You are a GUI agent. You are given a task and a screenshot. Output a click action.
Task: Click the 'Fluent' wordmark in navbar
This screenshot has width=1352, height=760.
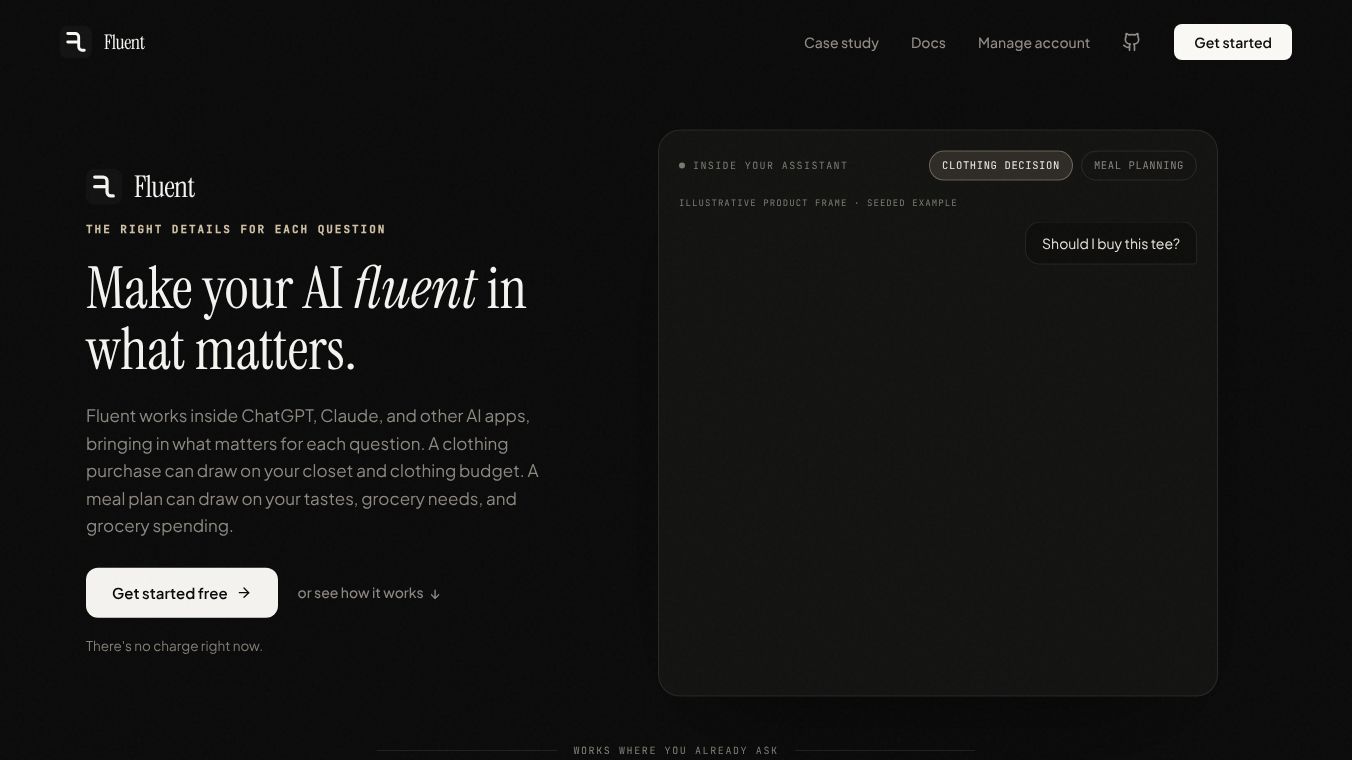click(x=125, y=42)
